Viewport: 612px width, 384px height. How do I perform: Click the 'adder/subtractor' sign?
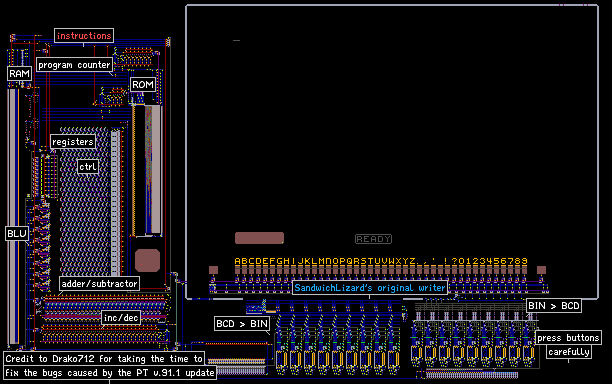(100, 284)
